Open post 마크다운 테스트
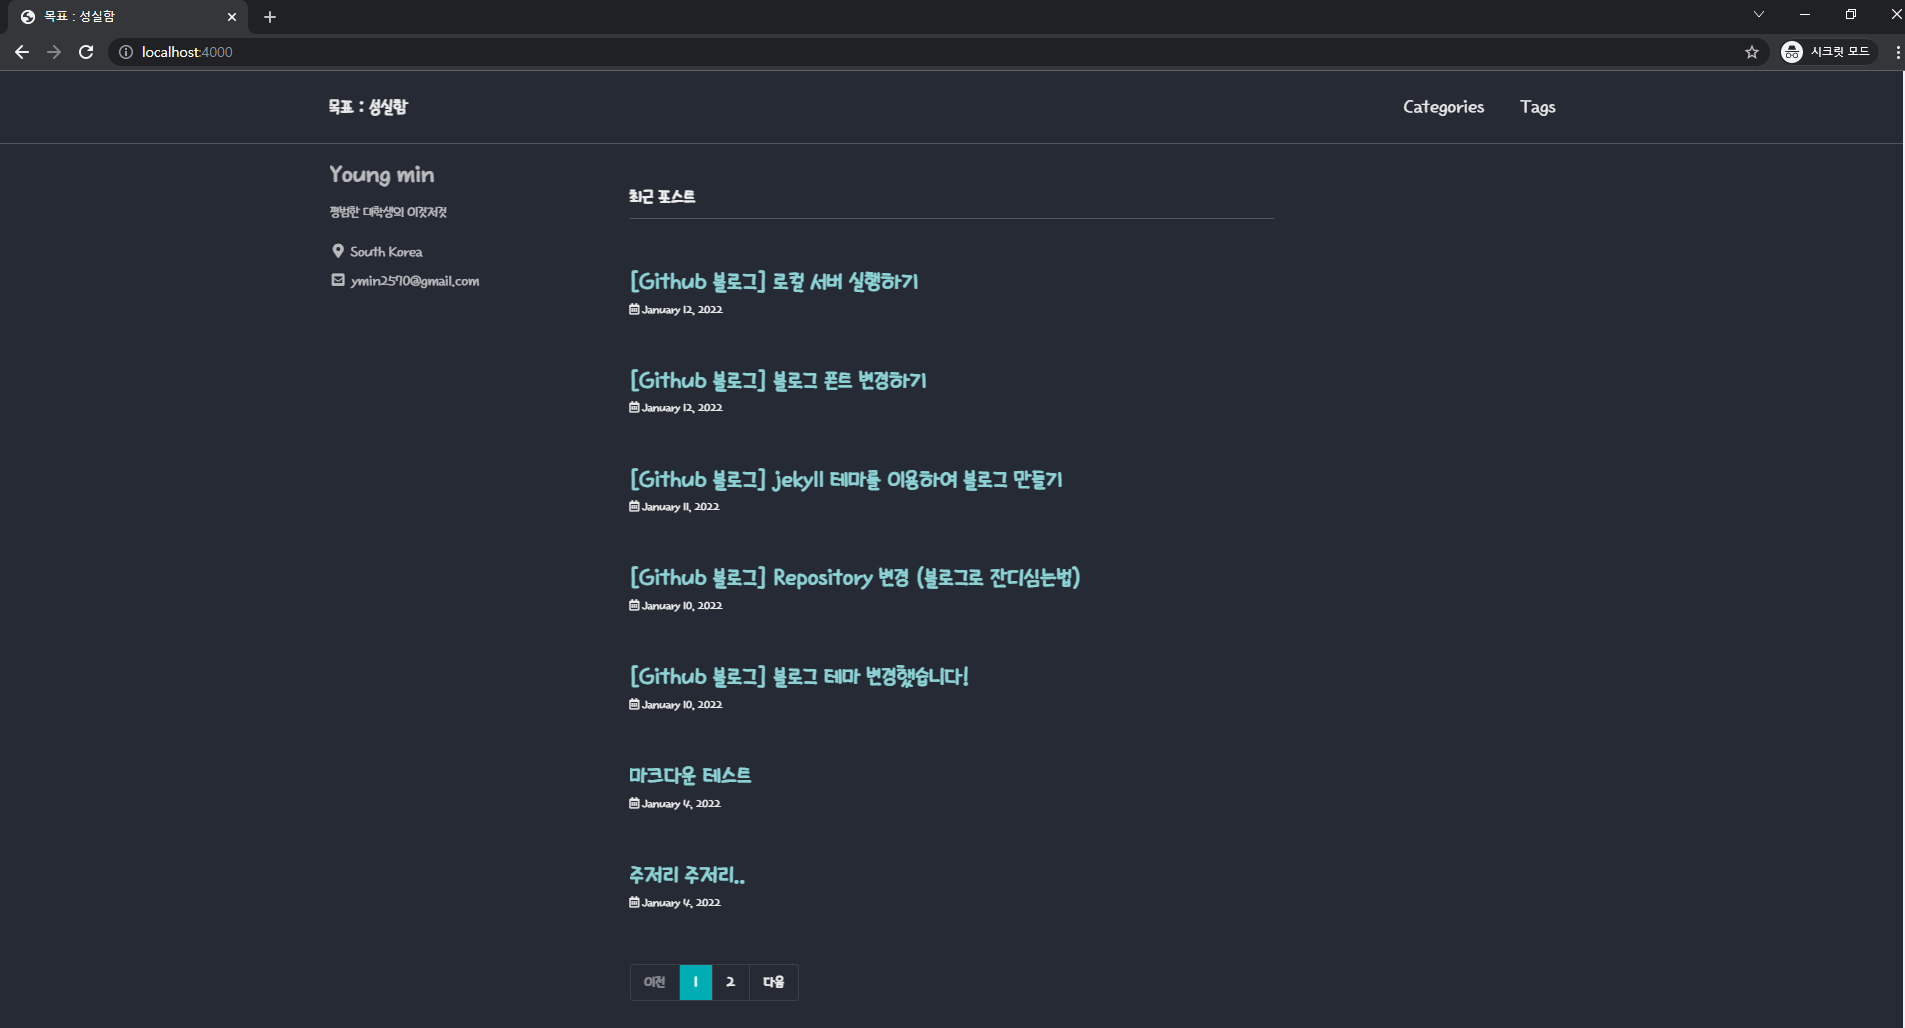Screen dimensions: 1905x1028 690,776
